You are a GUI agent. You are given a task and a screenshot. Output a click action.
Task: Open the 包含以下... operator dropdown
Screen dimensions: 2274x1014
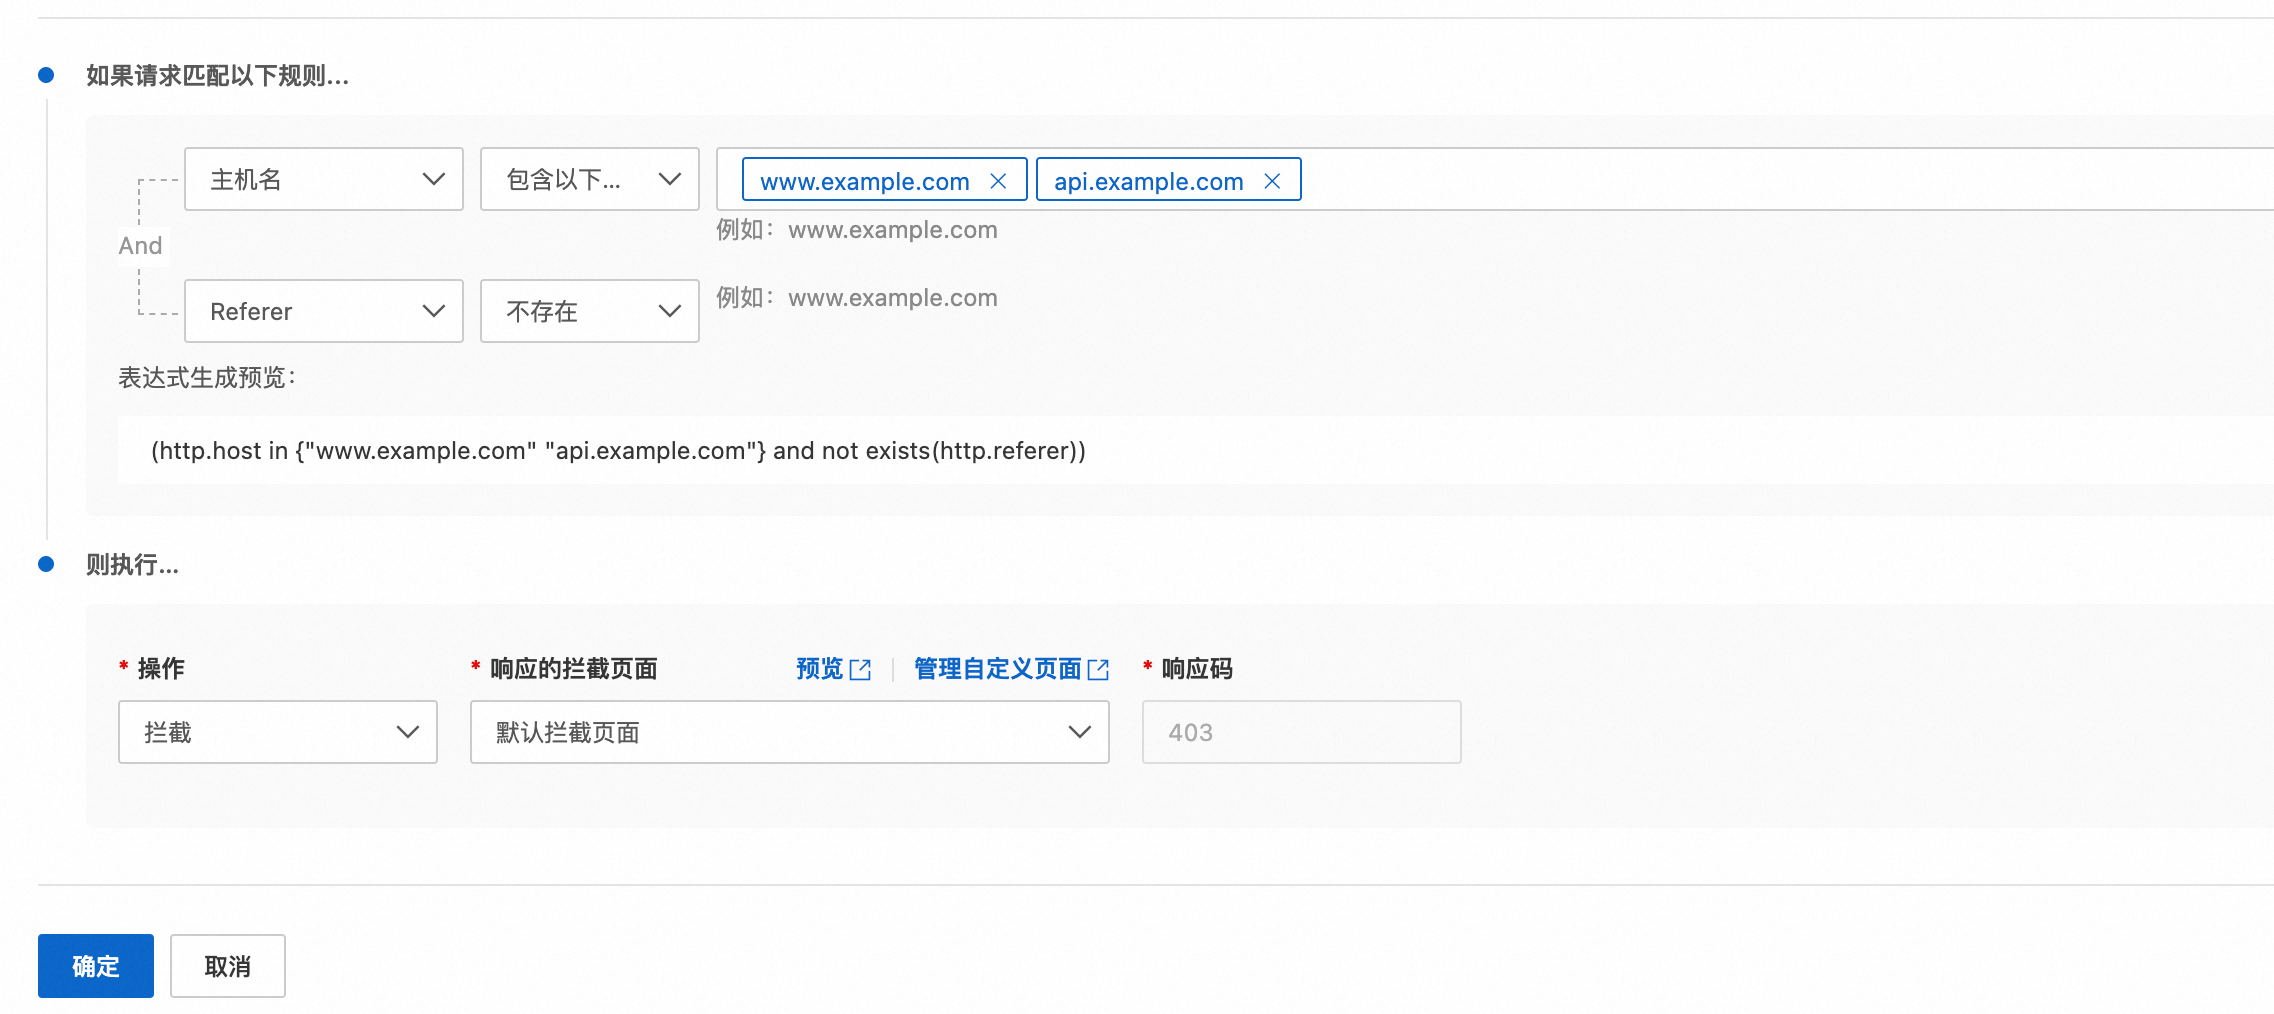tap(590, 179)
